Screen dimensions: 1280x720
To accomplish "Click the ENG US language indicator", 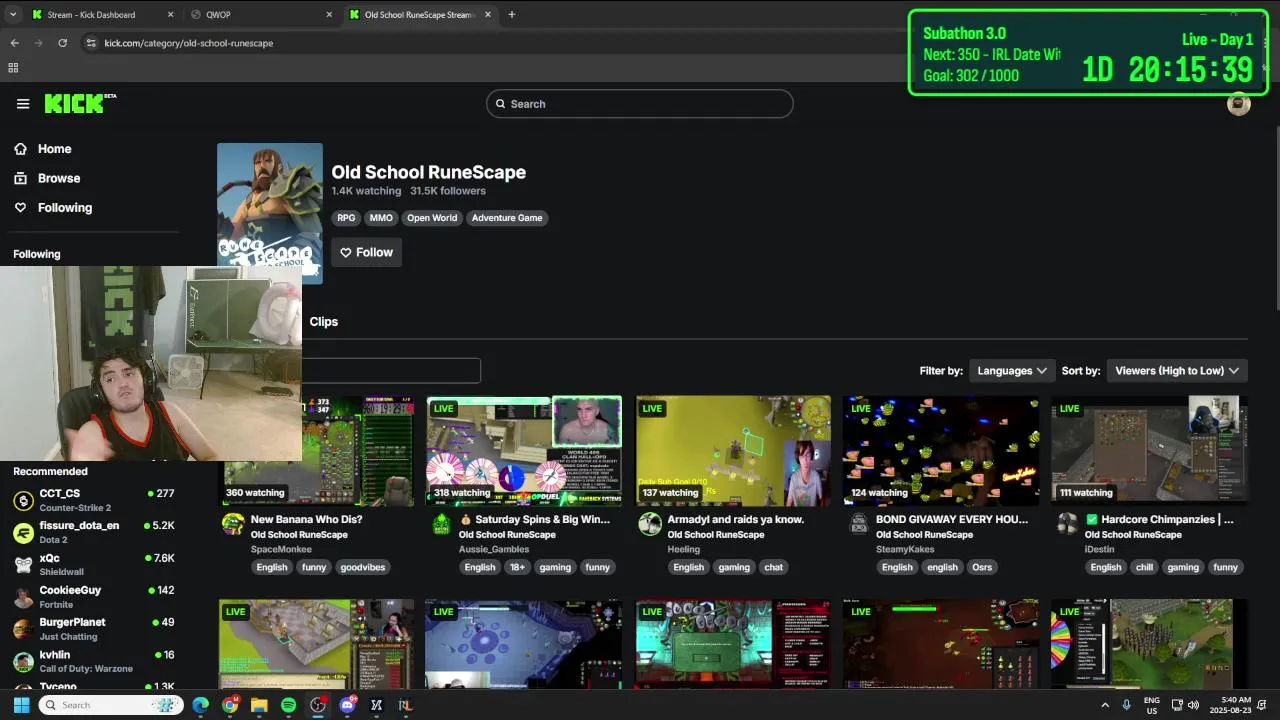I will [x=1152, y=705].
